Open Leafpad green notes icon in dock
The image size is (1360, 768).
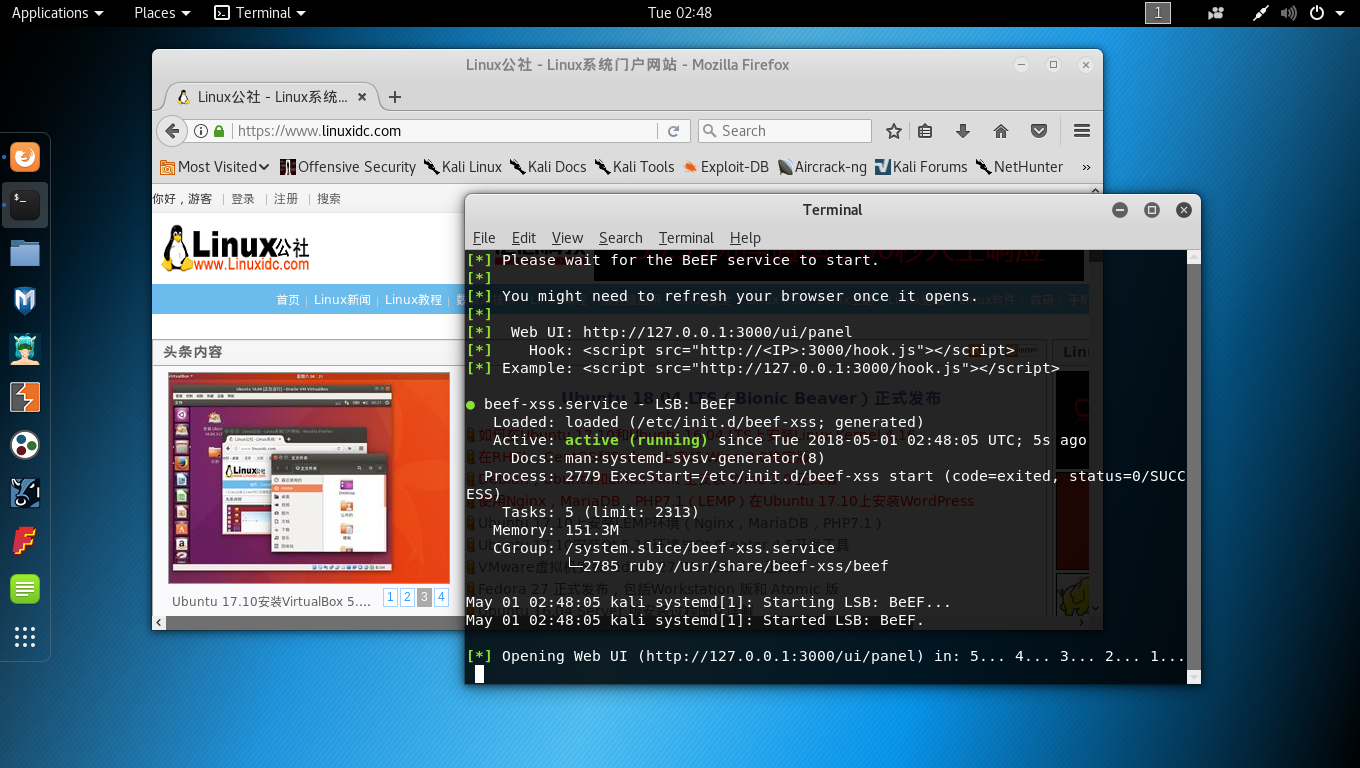click(x=25, y=589)
